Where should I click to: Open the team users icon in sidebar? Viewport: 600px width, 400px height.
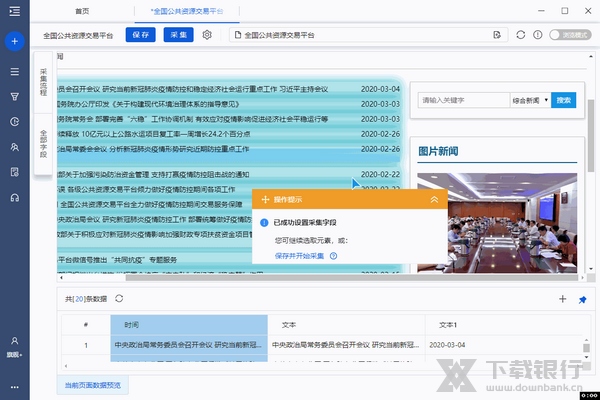[15, 147]
